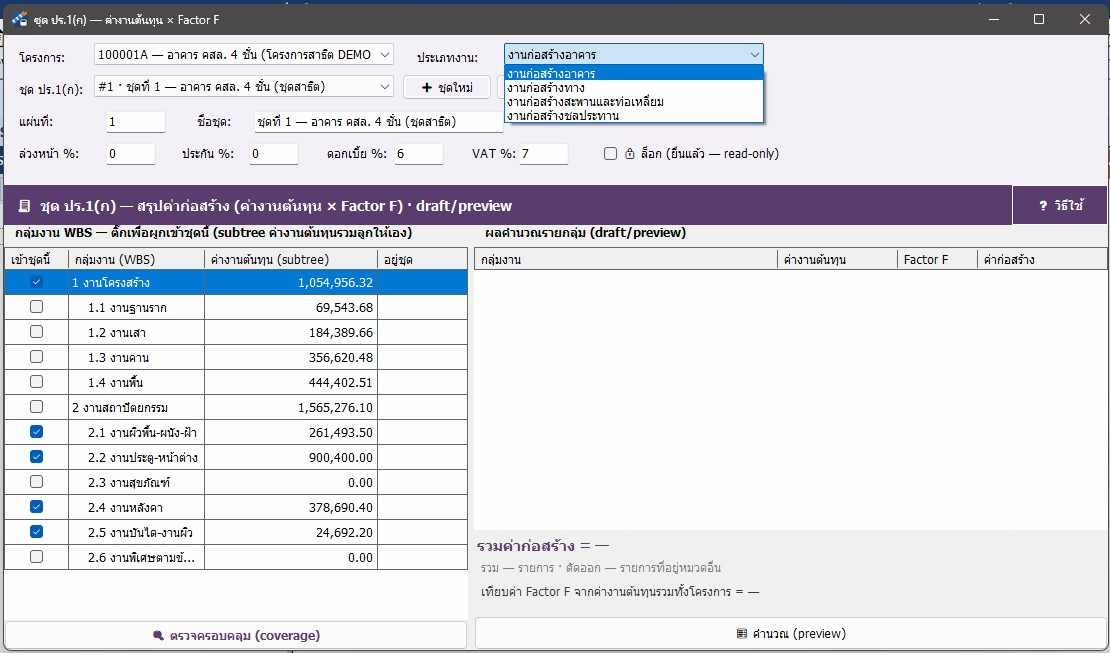Click the cost value 69,543.68
The height and width of the screenshot is (653, 1110).
point(344,307)
